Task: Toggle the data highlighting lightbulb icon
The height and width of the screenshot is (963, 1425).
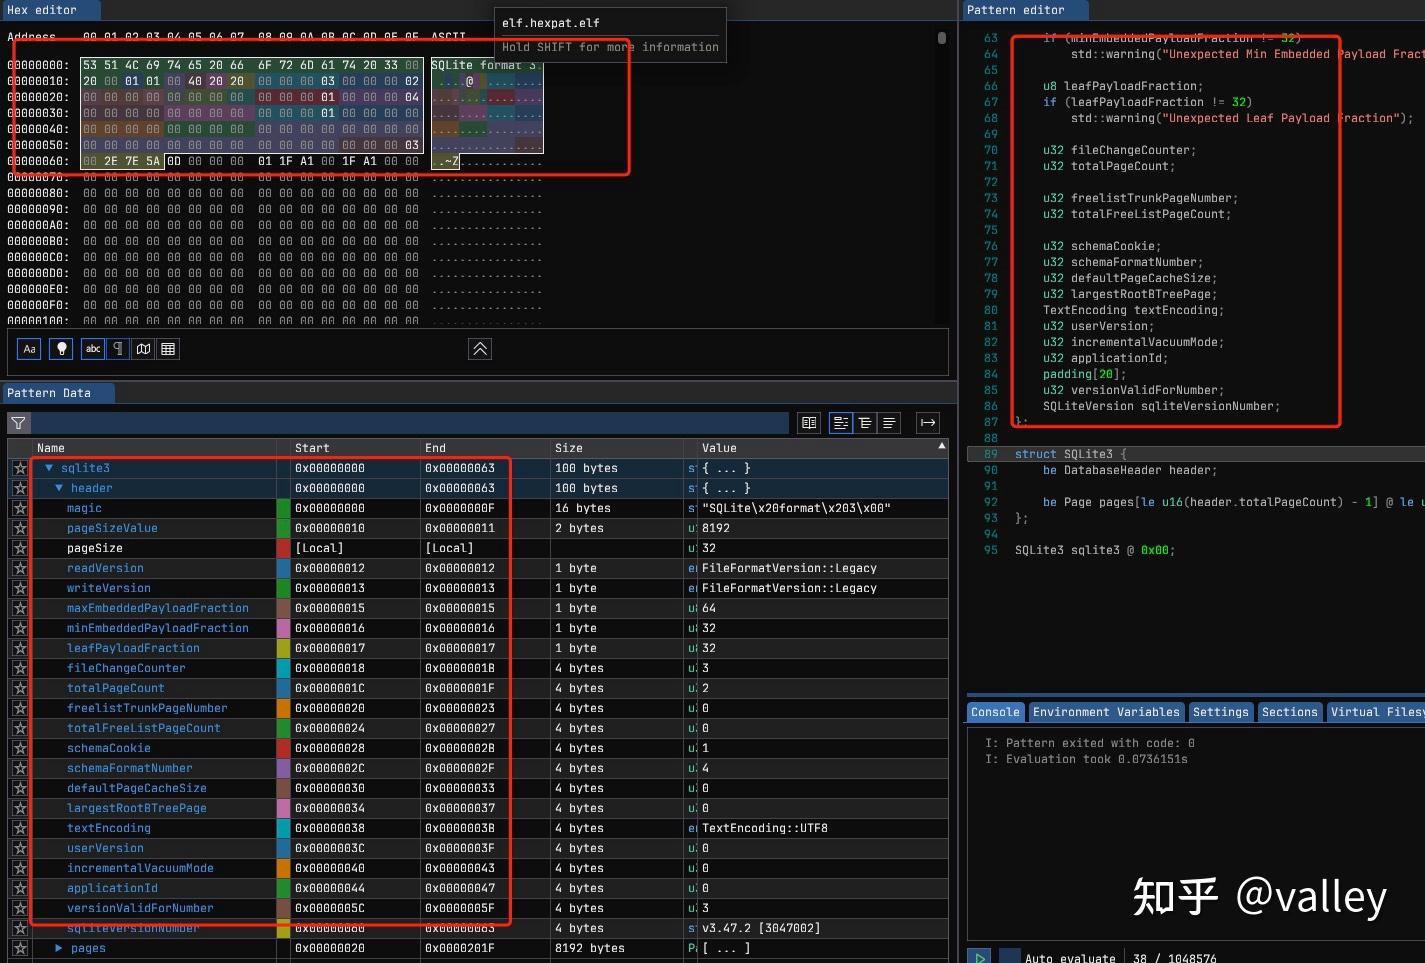Action: coord(61,348)
